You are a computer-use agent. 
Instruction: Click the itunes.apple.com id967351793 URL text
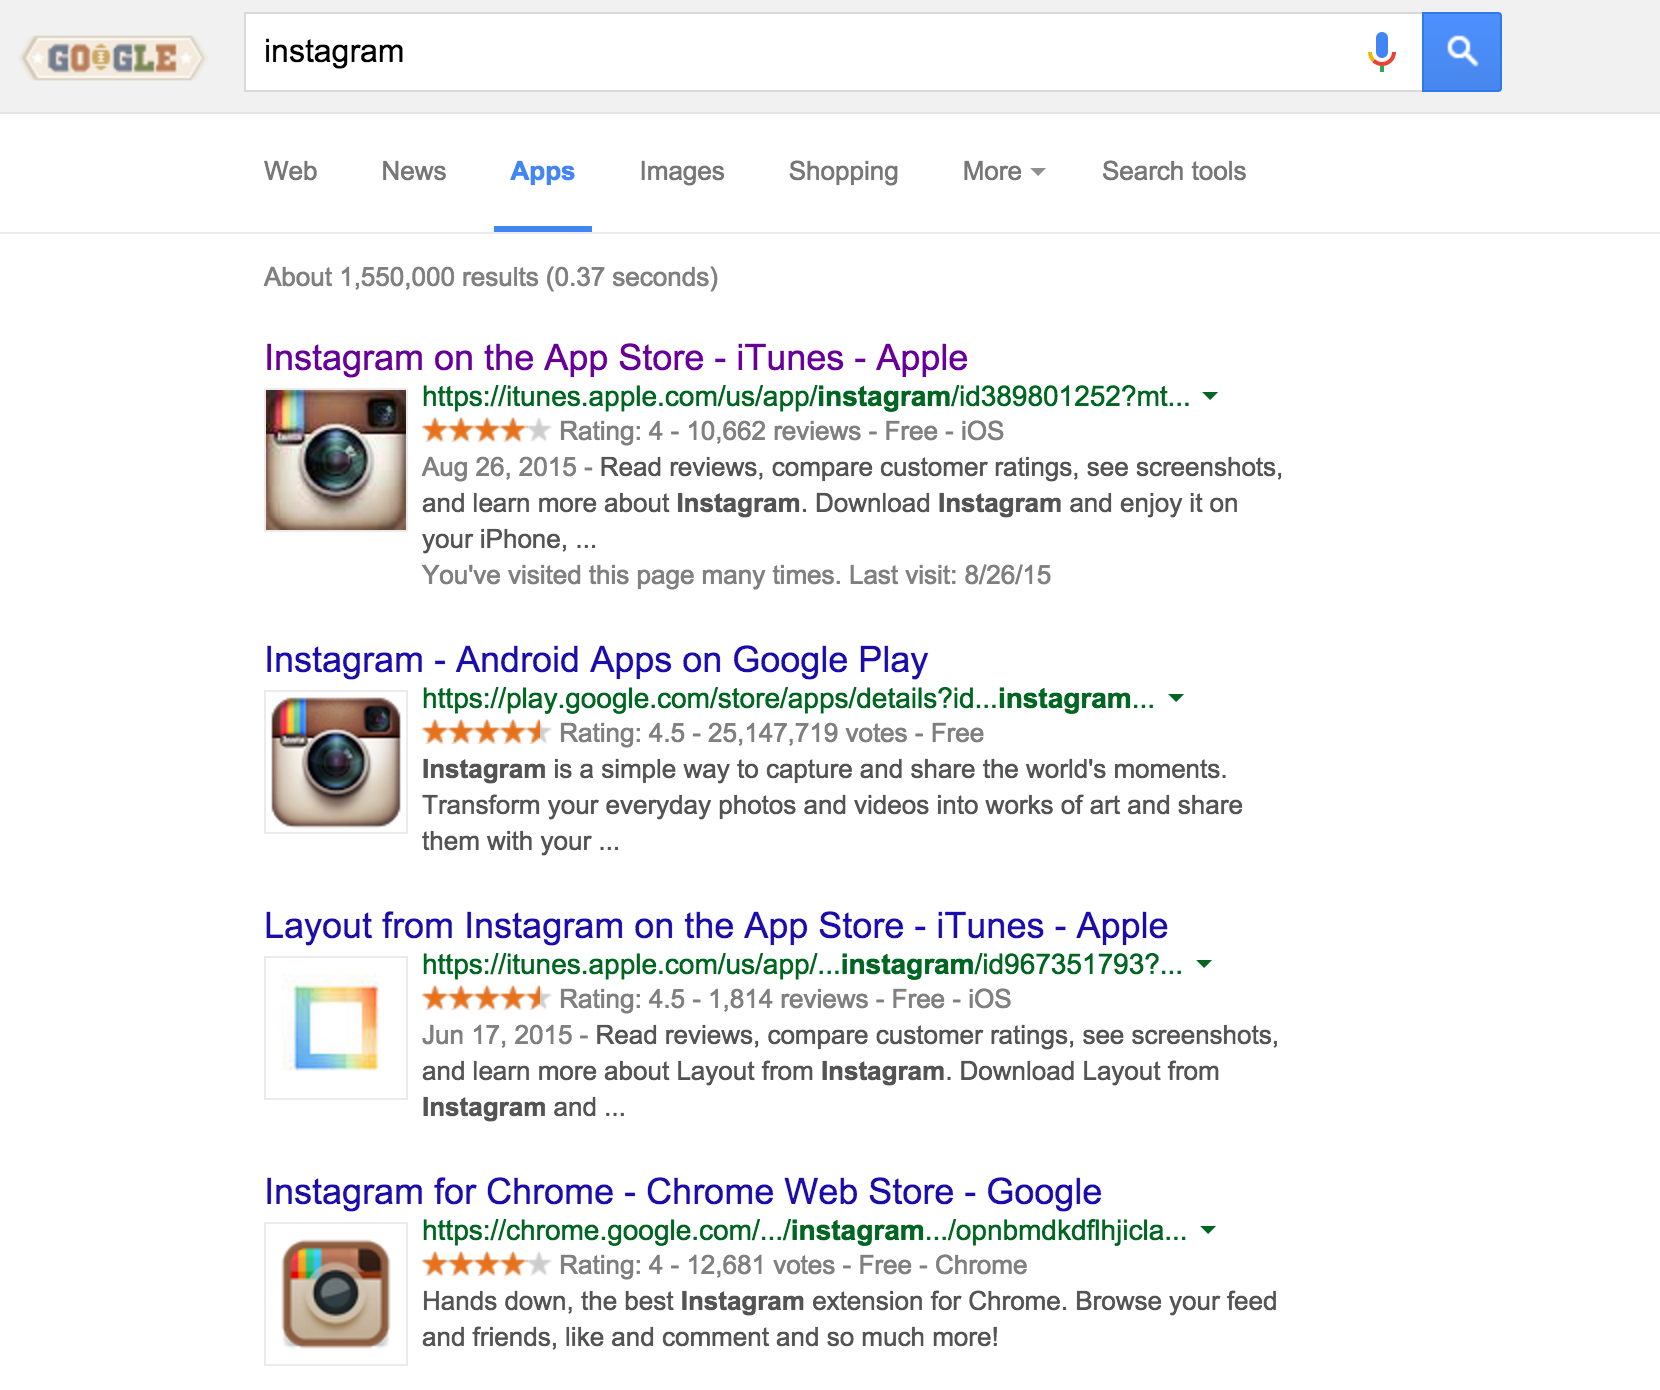[x=802, y=965]
